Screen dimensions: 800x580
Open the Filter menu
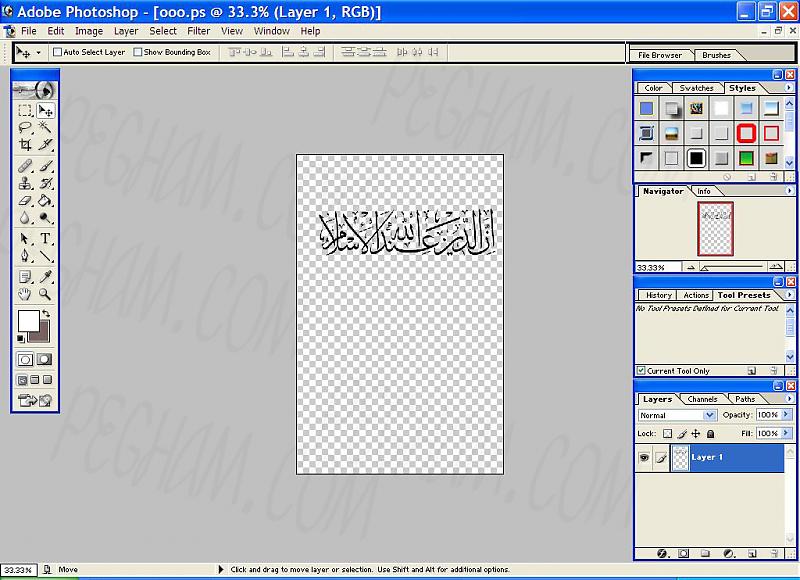(198, 31)
